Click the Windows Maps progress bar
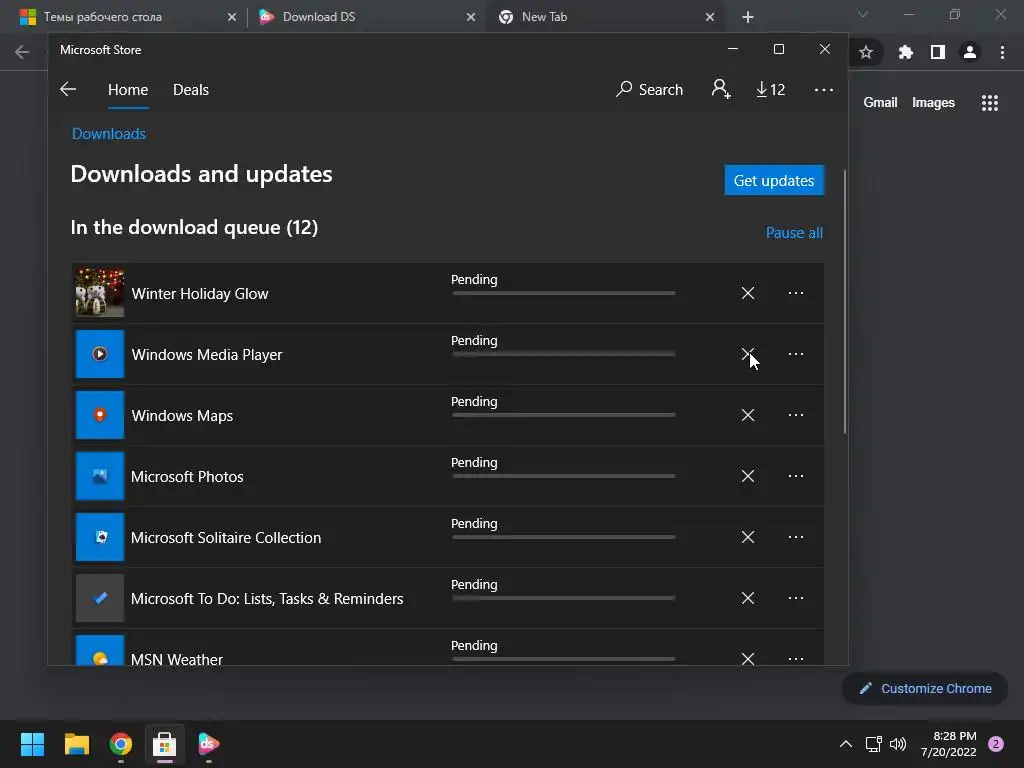 pos(564,415)
